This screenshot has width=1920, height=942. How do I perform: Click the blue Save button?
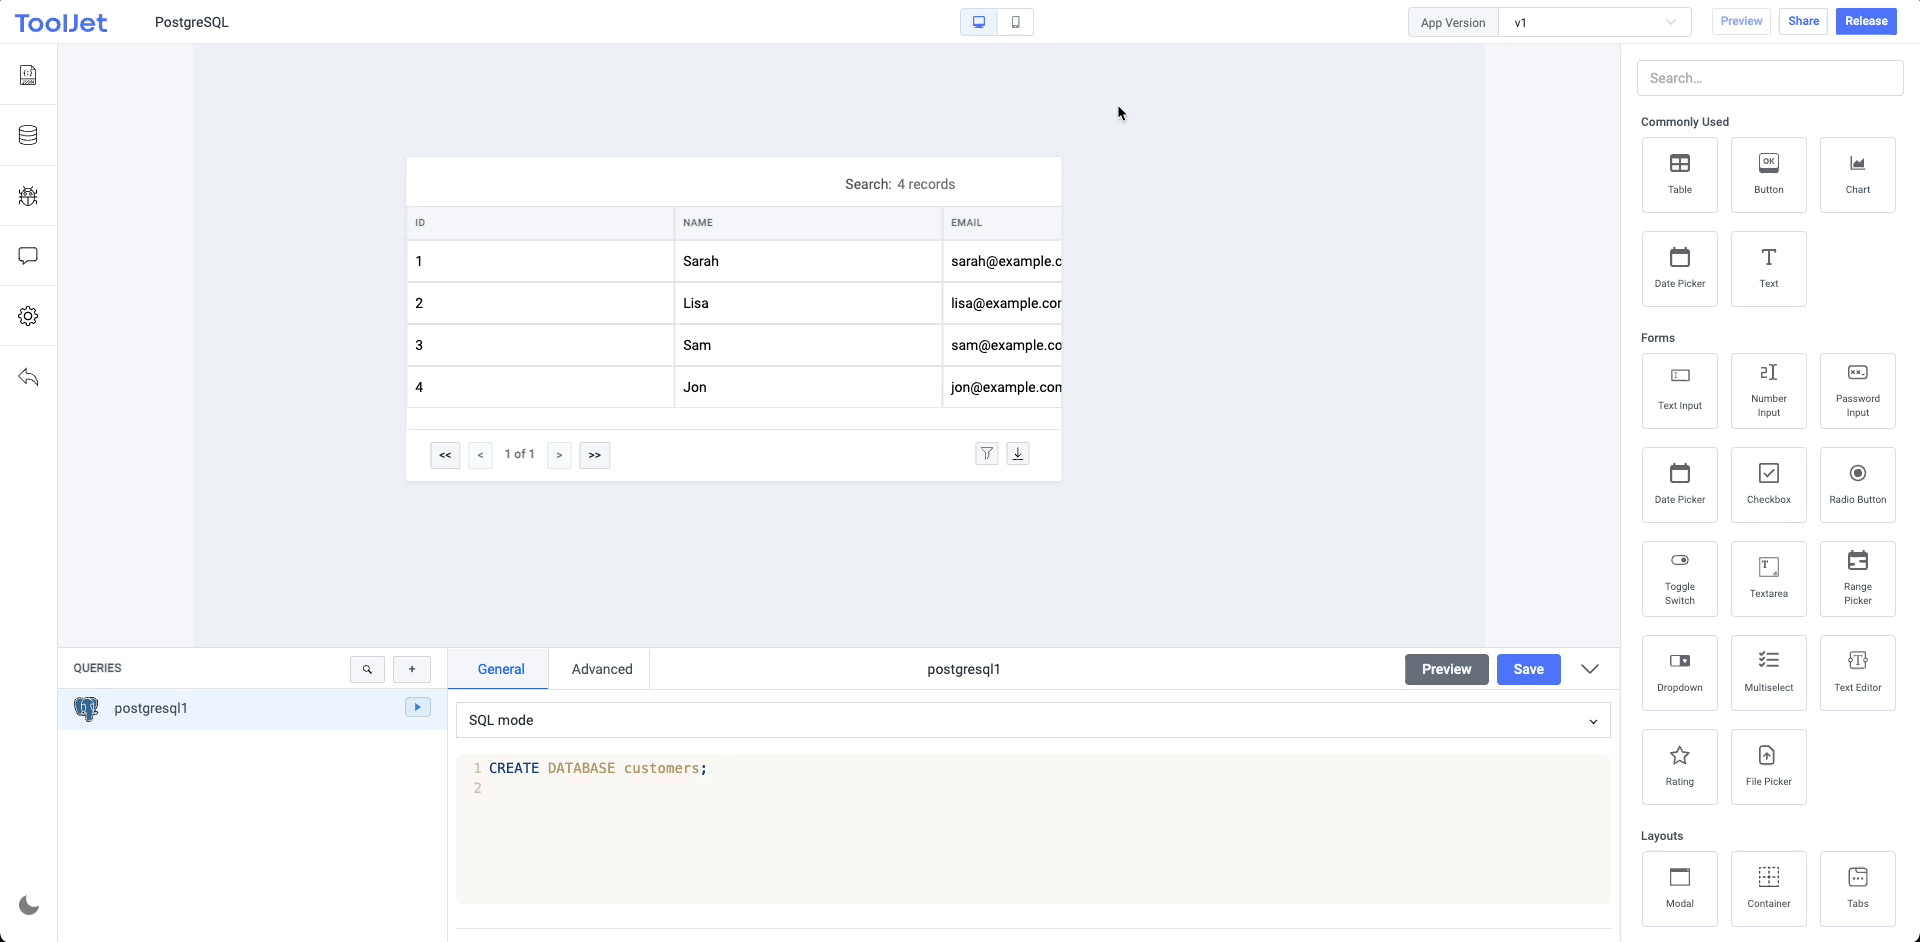1528,669
